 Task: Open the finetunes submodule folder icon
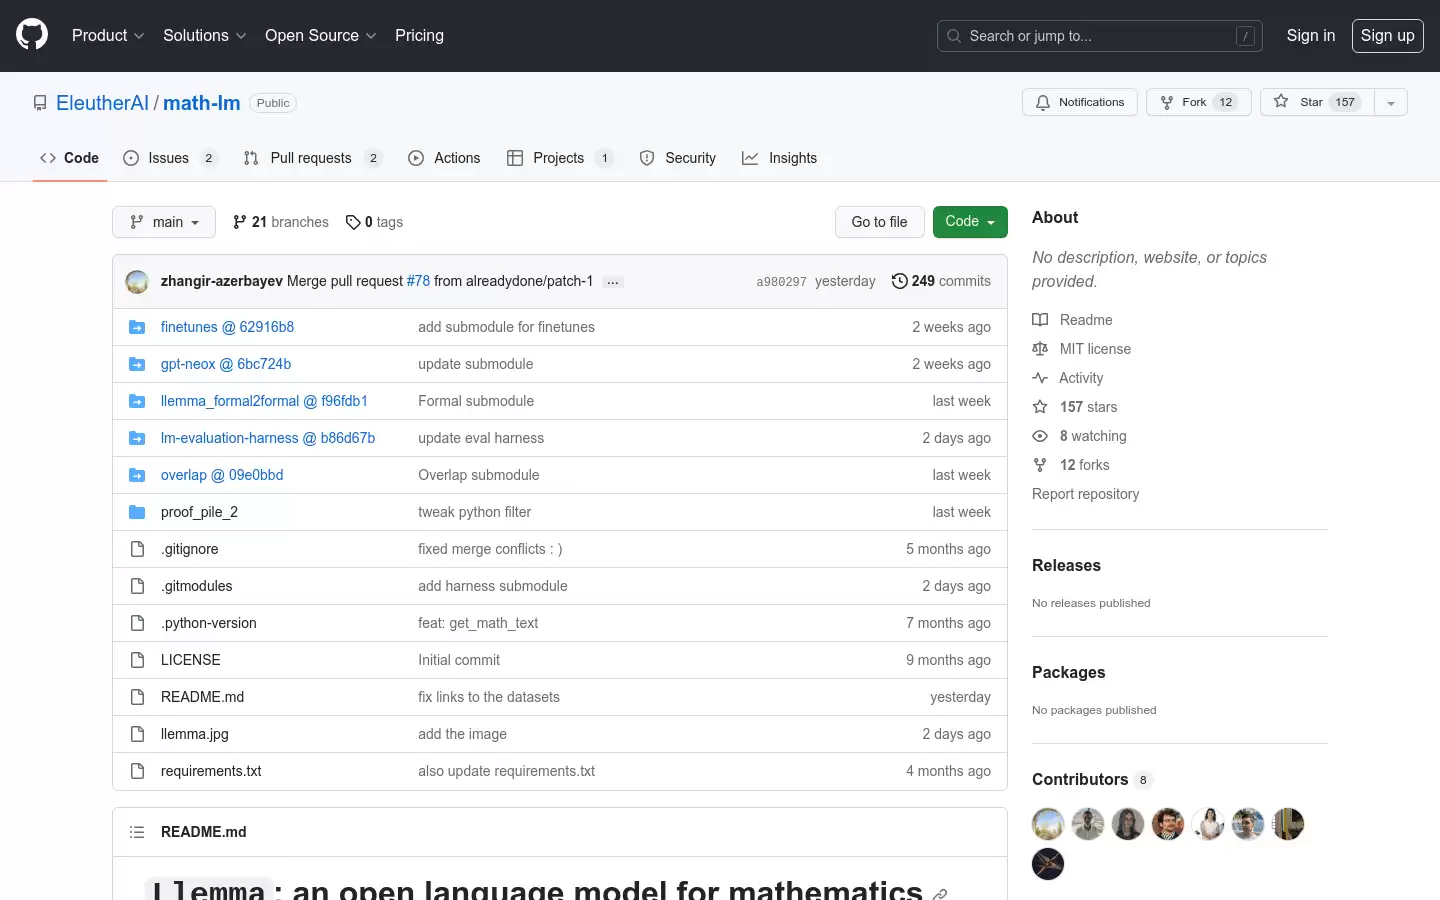click(137, 327)
